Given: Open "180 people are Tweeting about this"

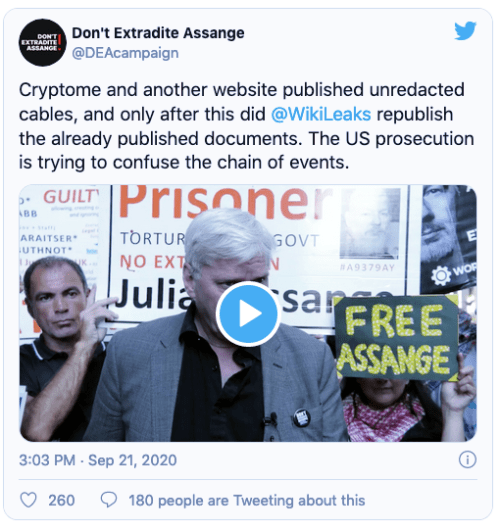Looking at the screenshot, I should [247, 501].
